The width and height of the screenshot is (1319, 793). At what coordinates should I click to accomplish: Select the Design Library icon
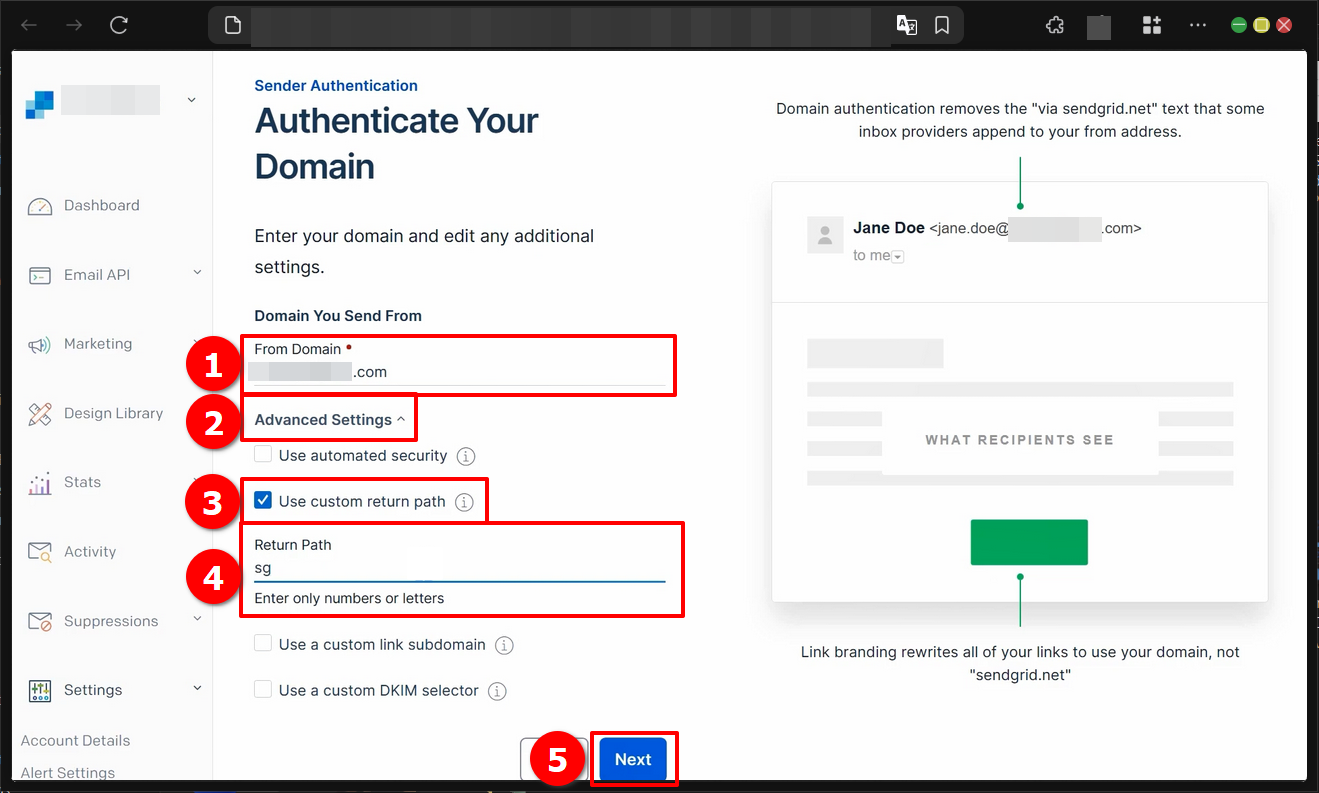click(x=38, y=413)
